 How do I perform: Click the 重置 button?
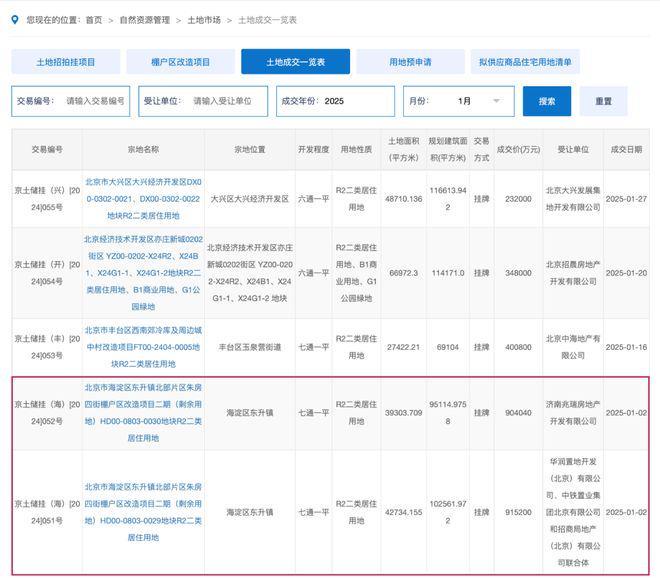point(603,101)
